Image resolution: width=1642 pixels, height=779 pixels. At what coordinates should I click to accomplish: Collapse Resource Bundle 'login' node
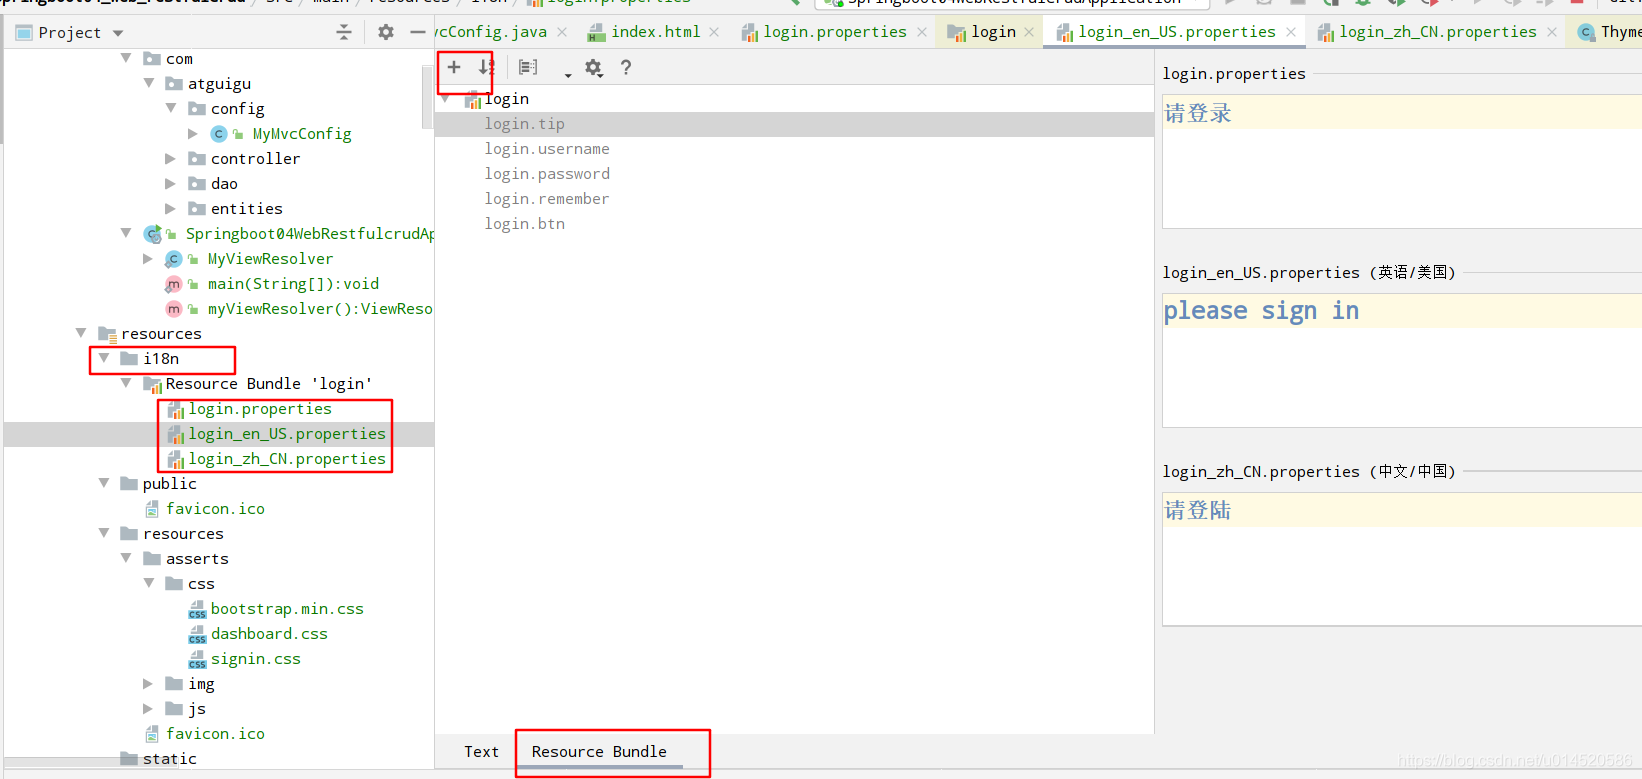[126, 383]
